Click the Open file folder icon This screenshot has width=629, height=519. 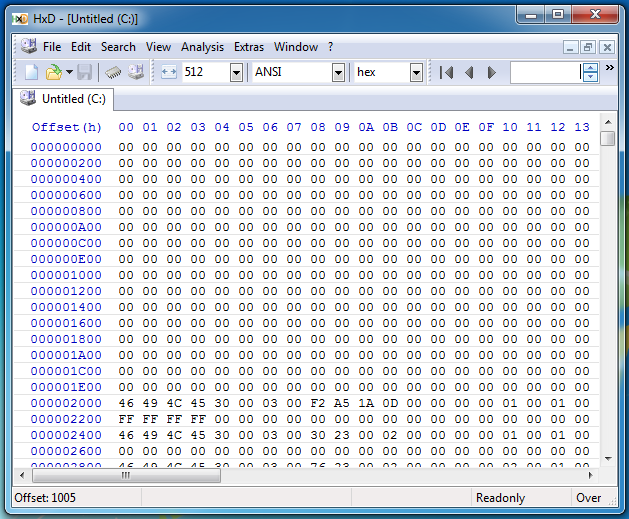pos(53,72)
